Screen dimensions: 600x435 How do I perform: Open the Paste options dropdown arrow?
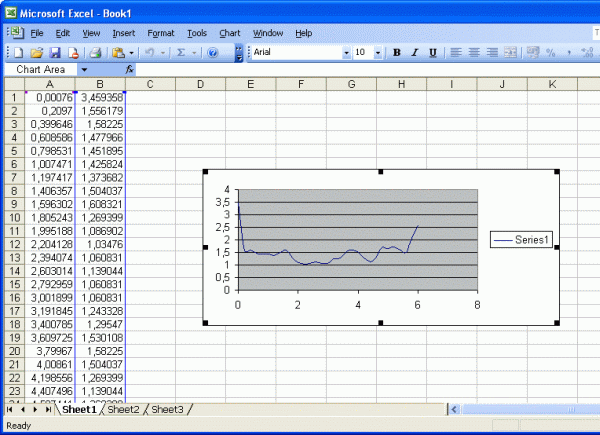pos(131,53)
